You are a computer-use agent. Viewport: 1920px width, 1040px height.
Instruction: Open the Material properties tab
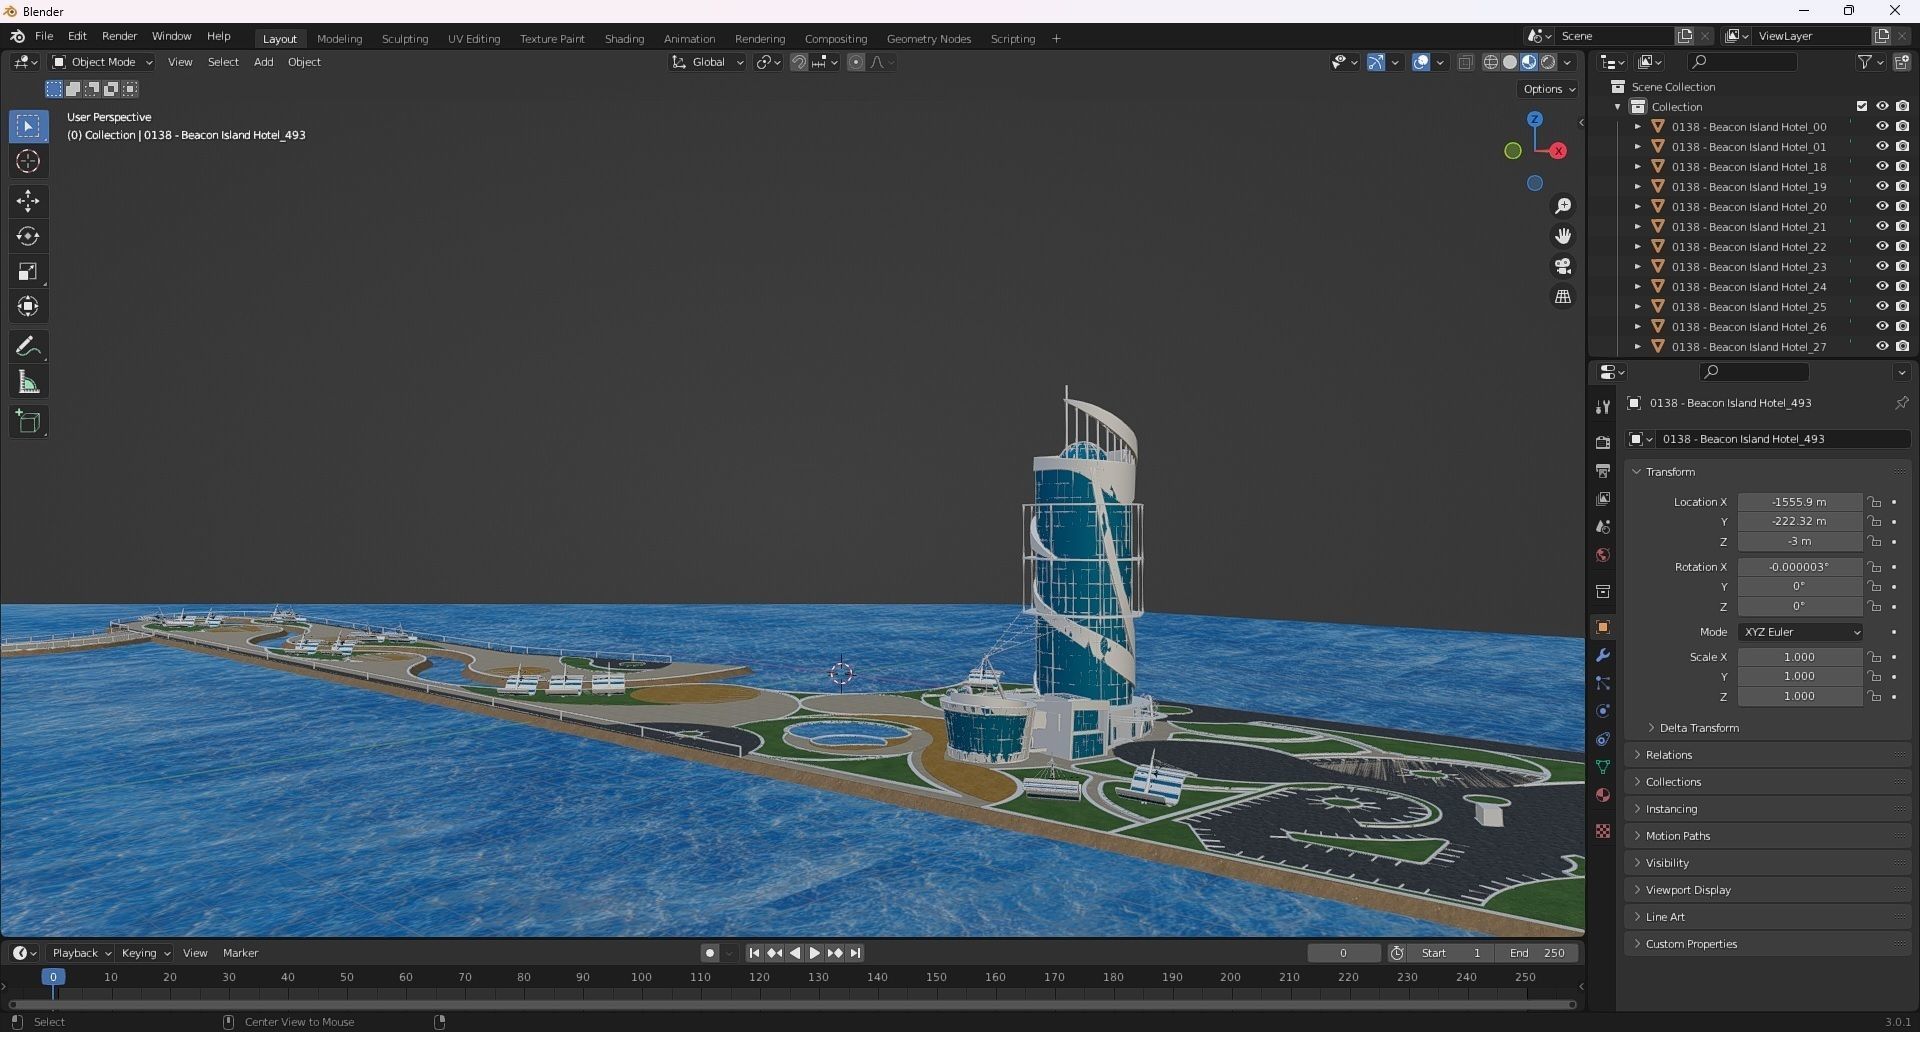tap(1603, 795)
